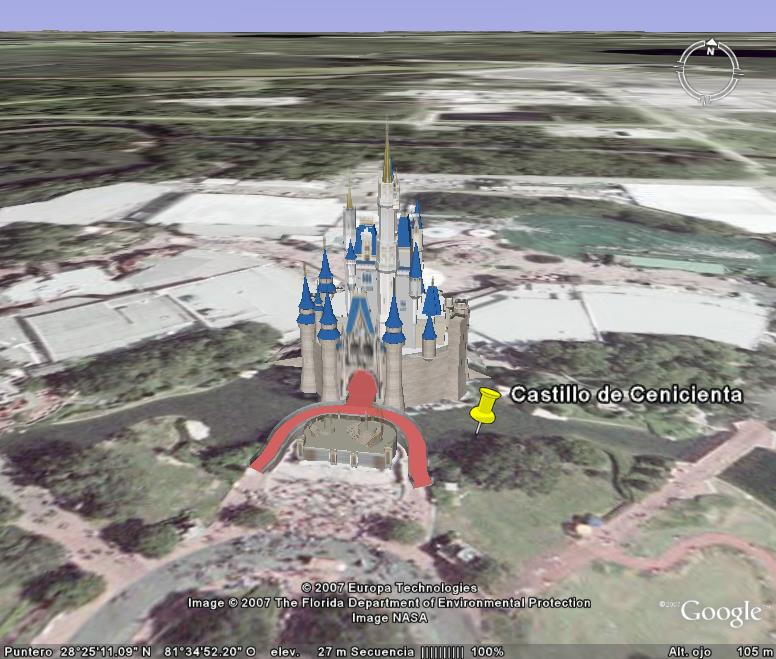Click the Google logo watermark

pyautogui.click(x=721, y=611)
